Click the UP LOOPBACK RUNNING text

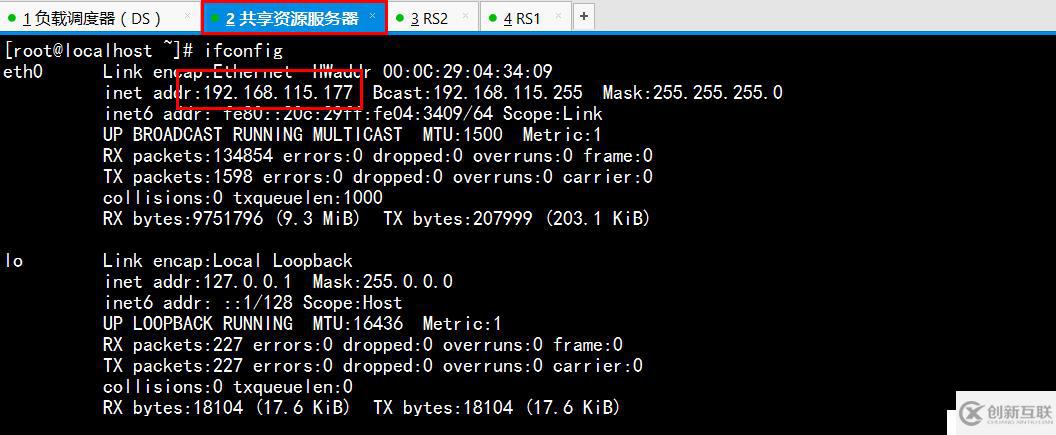(198, 324)
